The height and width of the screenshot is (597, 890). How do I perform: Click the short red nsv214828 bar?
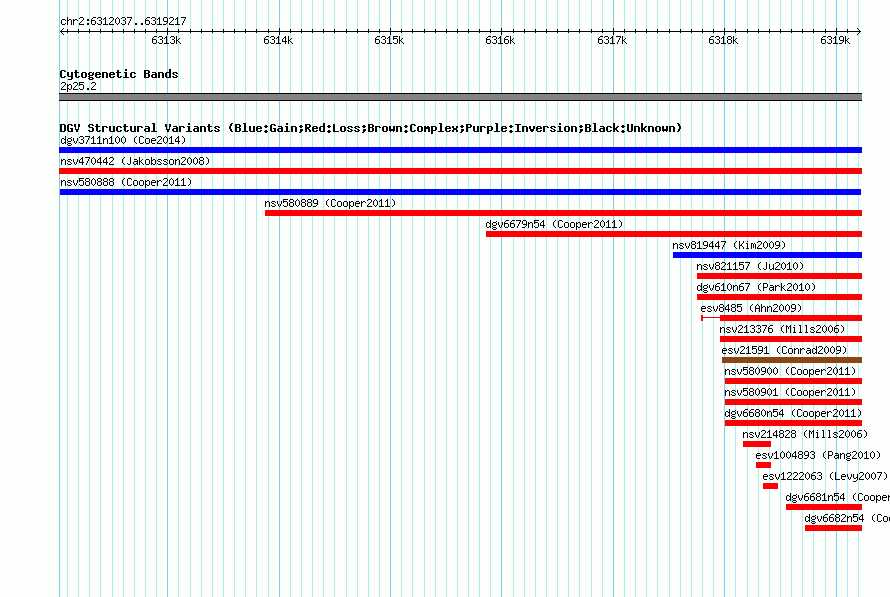click(x=757, y=444)
